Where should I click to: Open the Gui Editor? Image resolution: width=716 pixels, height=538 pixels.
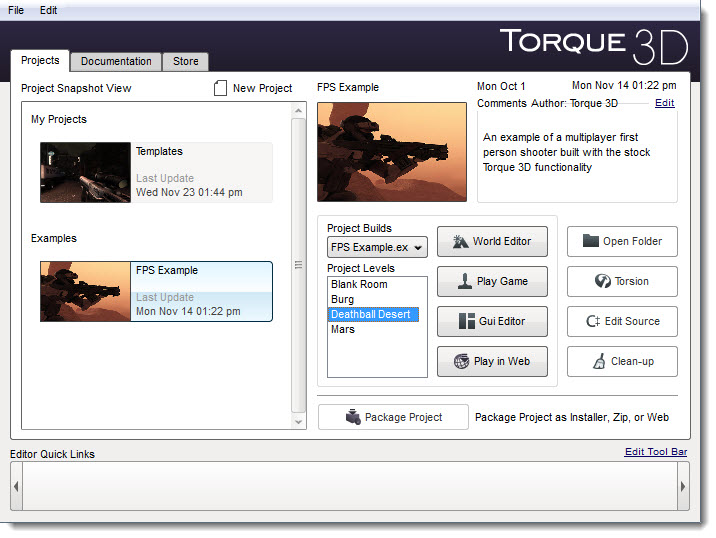tap(492, 322)
